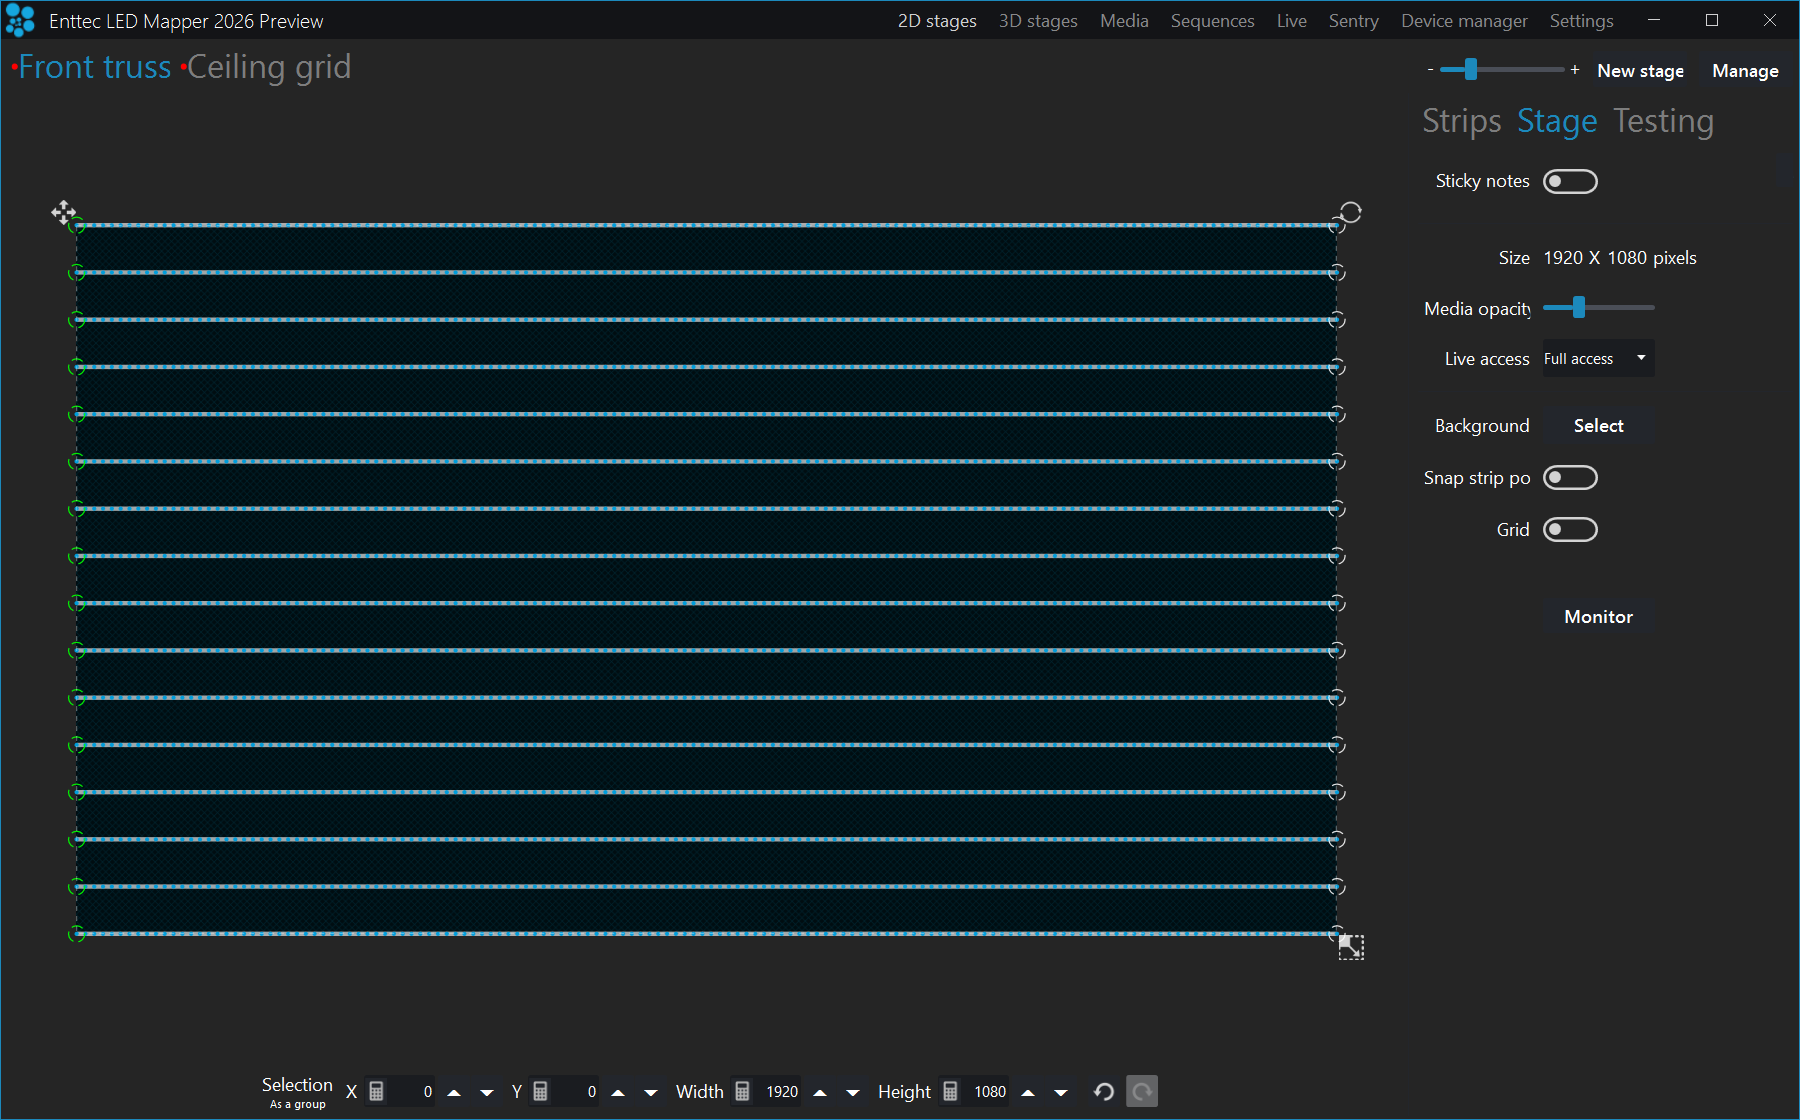This screenshot has width=1800, height=1120.
Task: Open the Sequences section
Action: coord(1212,21)
